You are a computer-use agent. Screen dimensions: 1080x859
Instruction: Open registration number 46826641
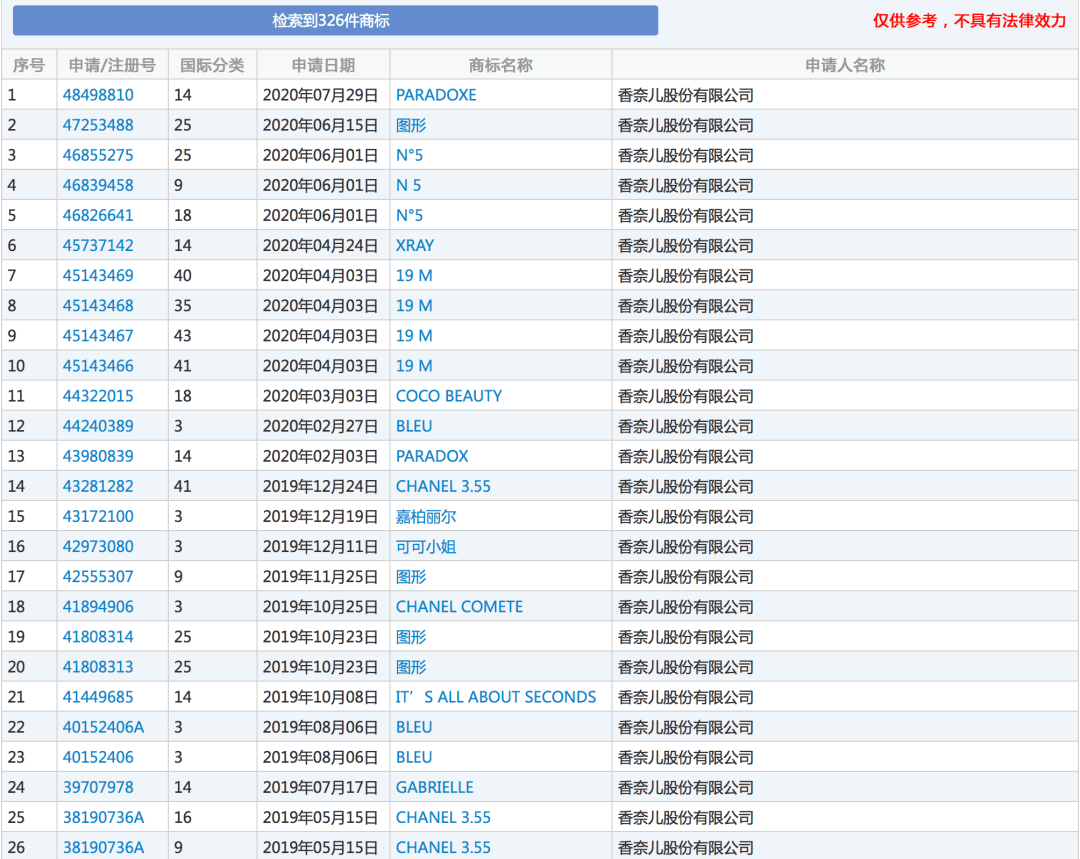click(x=98, y=216)
